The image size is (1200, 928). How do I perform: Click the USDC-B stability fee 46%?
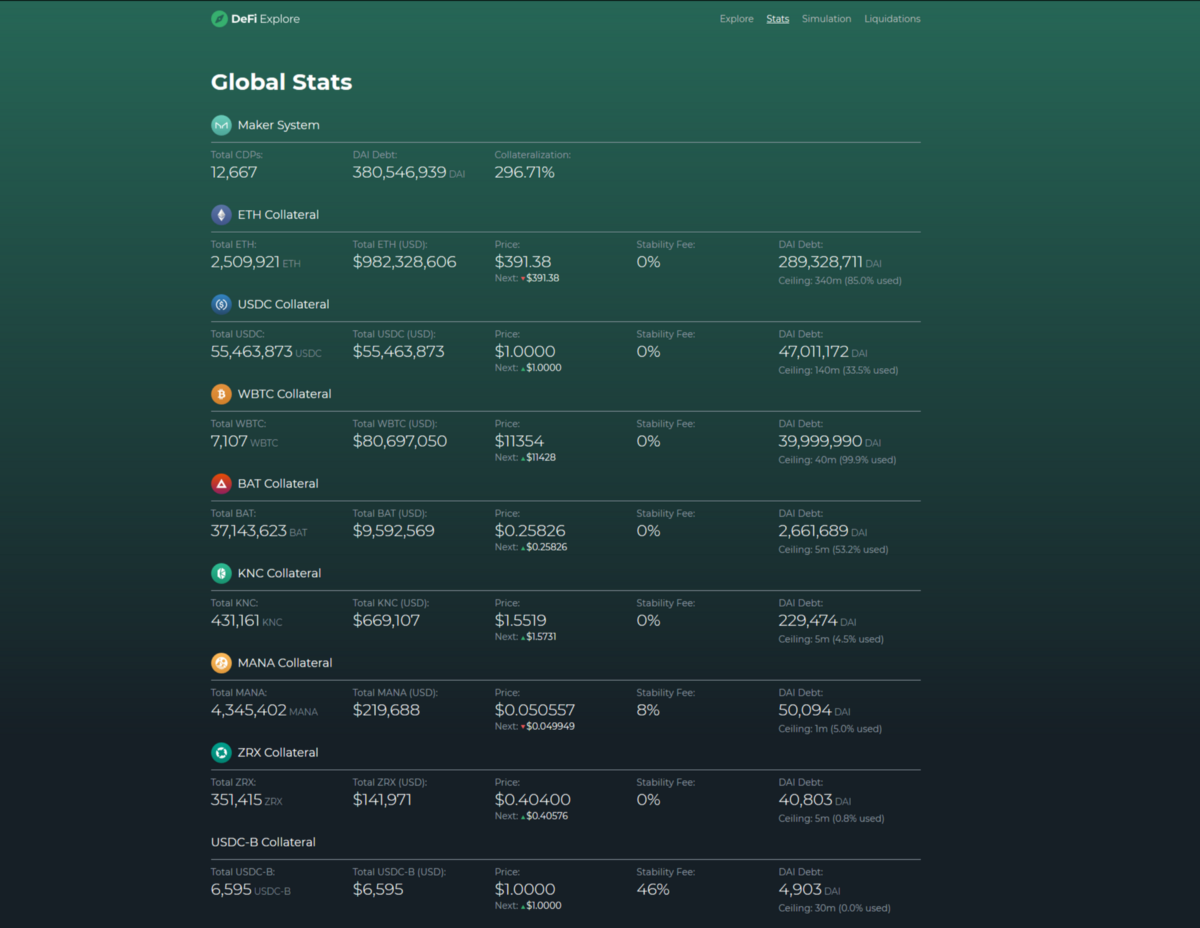[653, 890]
